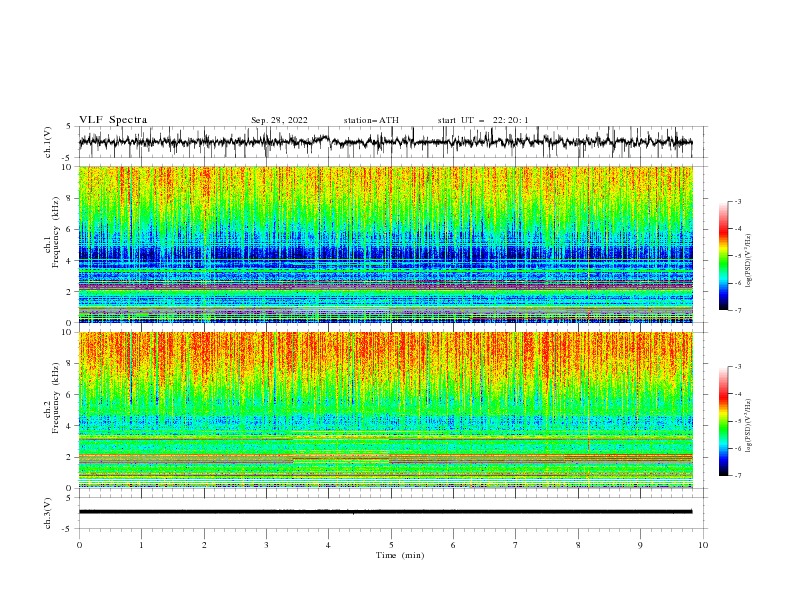Click tick label "1" on the time axis
This screenshot has height=612, width=792.
pyautogui.click(x=141, y=545)
